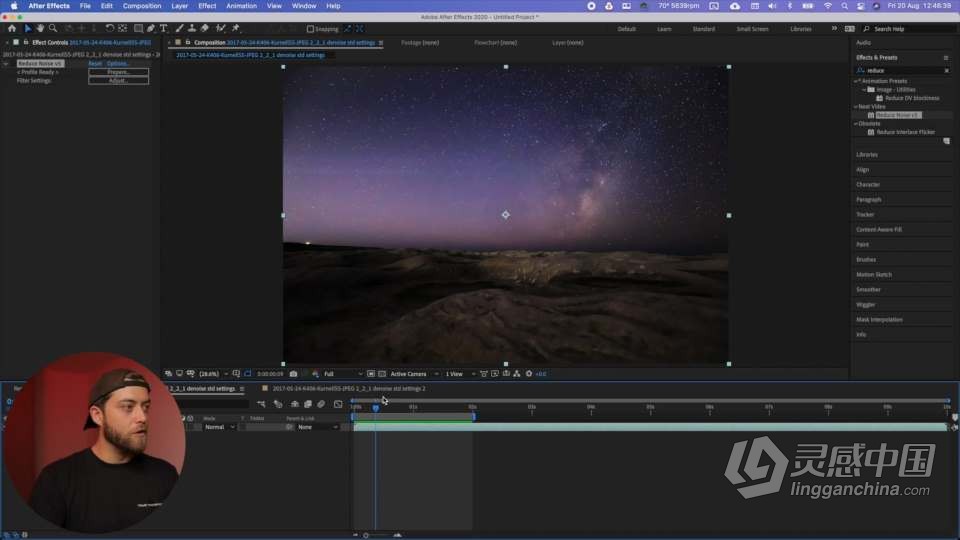Select the Hand tool
Screen dimensions: 960x540
click(40, 29)
